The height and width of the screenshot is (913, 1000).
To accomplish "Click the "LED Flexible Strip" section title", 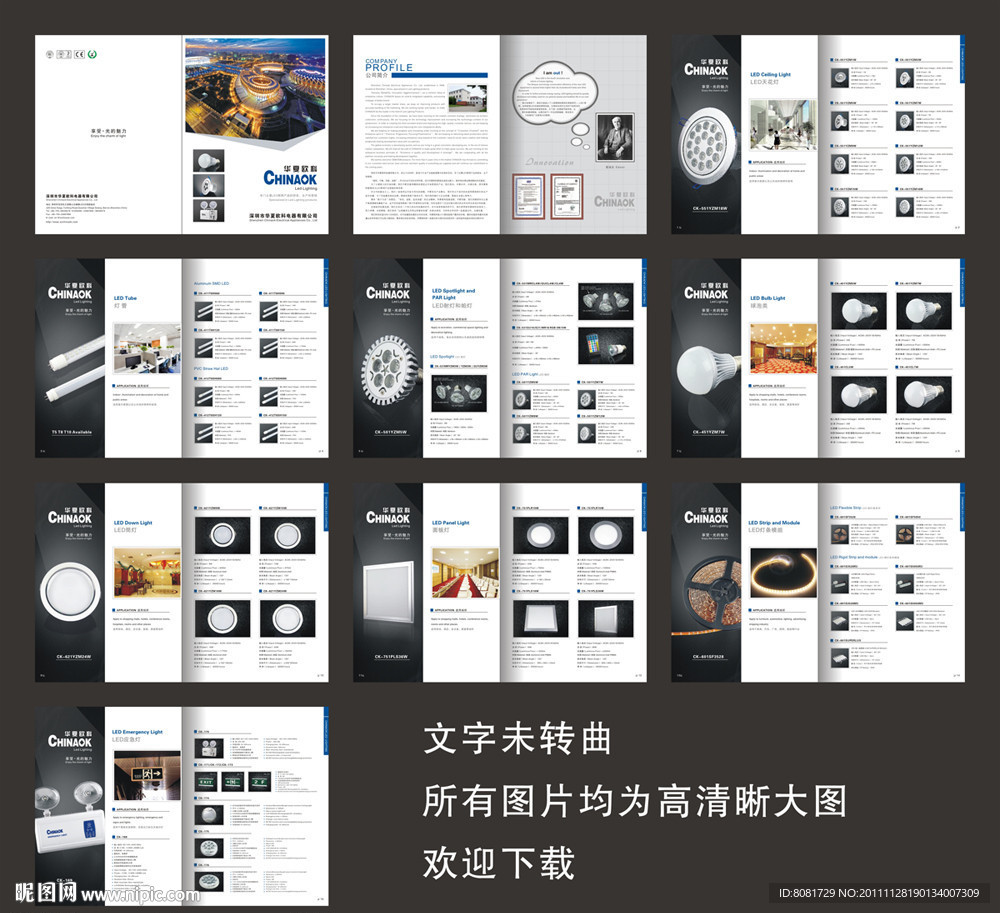I will [845, 508].
